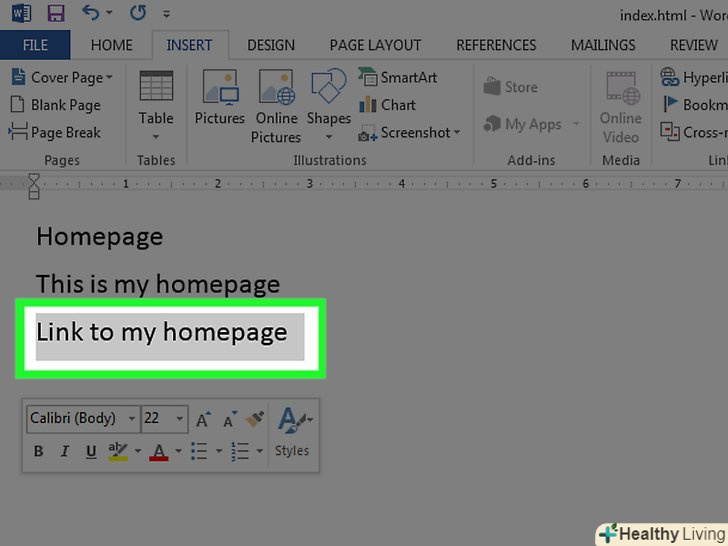Click the Redo/Repeat icon

coord(138,13)
